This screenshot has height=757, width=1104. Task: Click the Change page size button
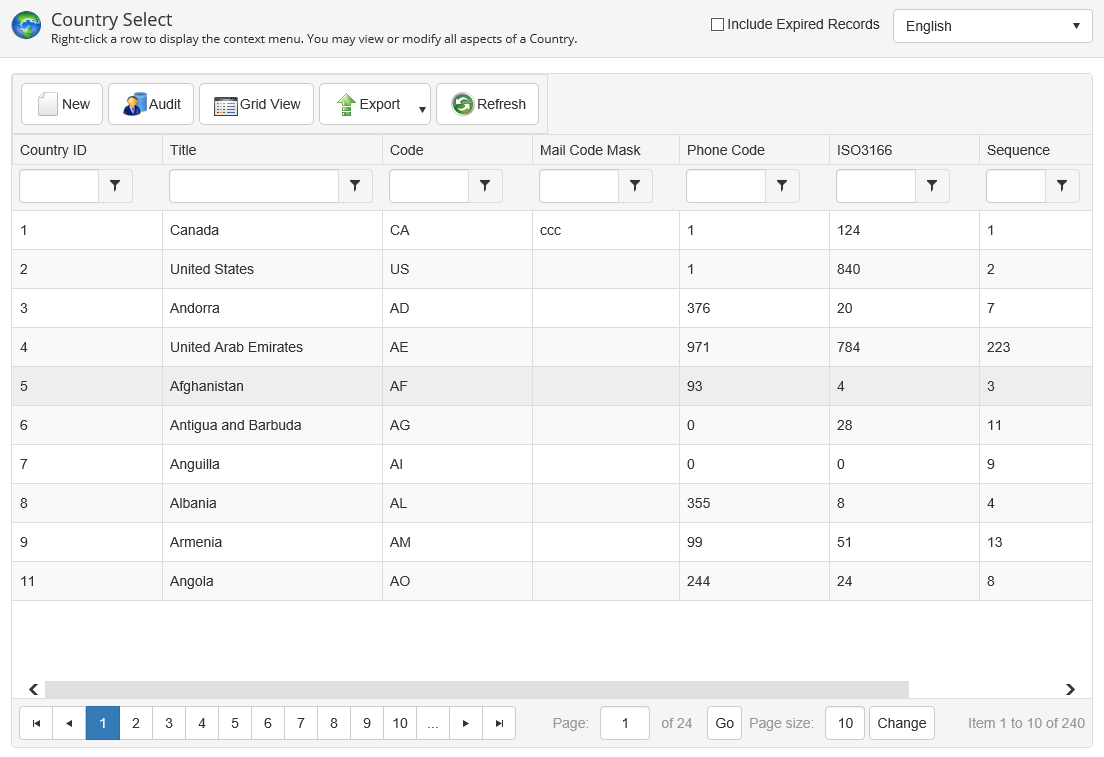[901, 723]
